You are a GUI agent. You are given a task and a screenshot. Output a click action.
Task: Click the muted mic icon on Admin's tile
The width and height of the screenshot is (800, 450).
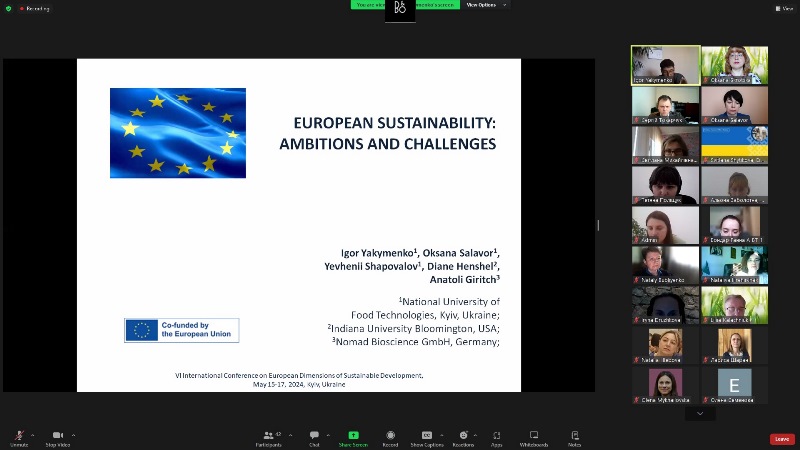click(x=636, y=240)
